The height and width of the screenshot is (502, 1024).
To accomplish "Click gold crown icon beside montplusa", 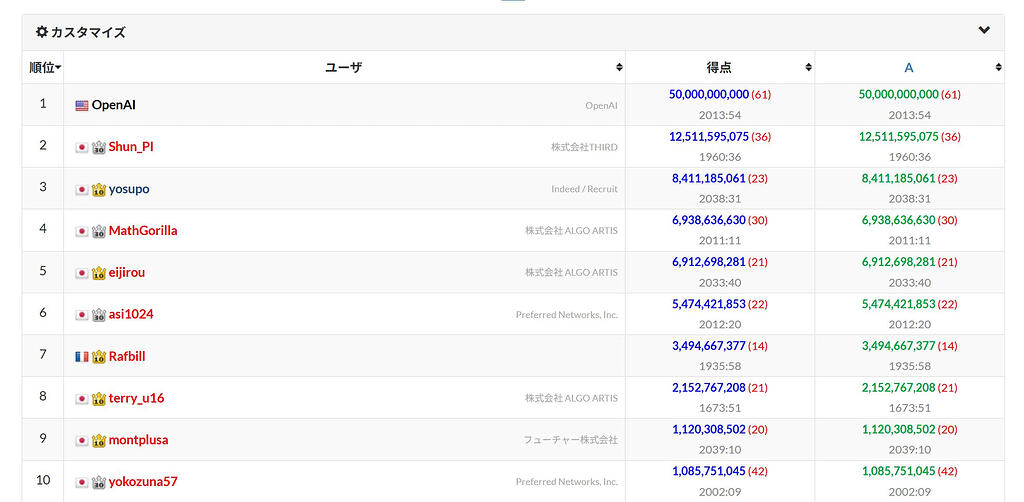I will coord(99,440).
